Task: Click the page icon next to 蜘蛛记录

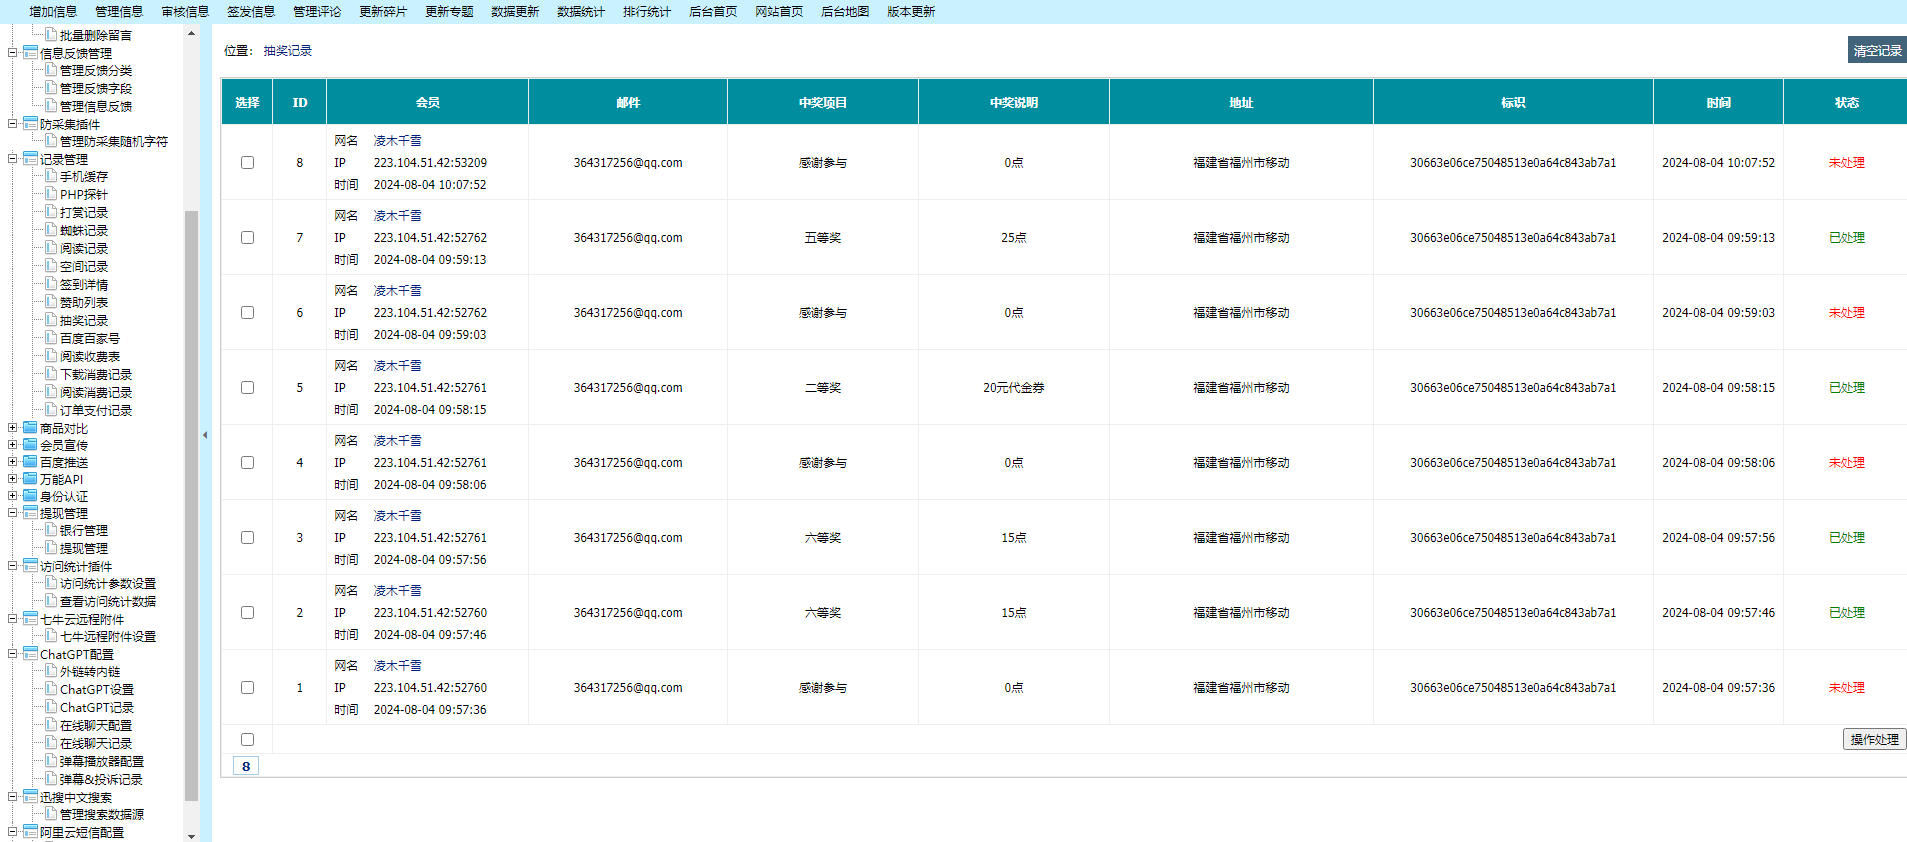Action: (x=51, y=230)
